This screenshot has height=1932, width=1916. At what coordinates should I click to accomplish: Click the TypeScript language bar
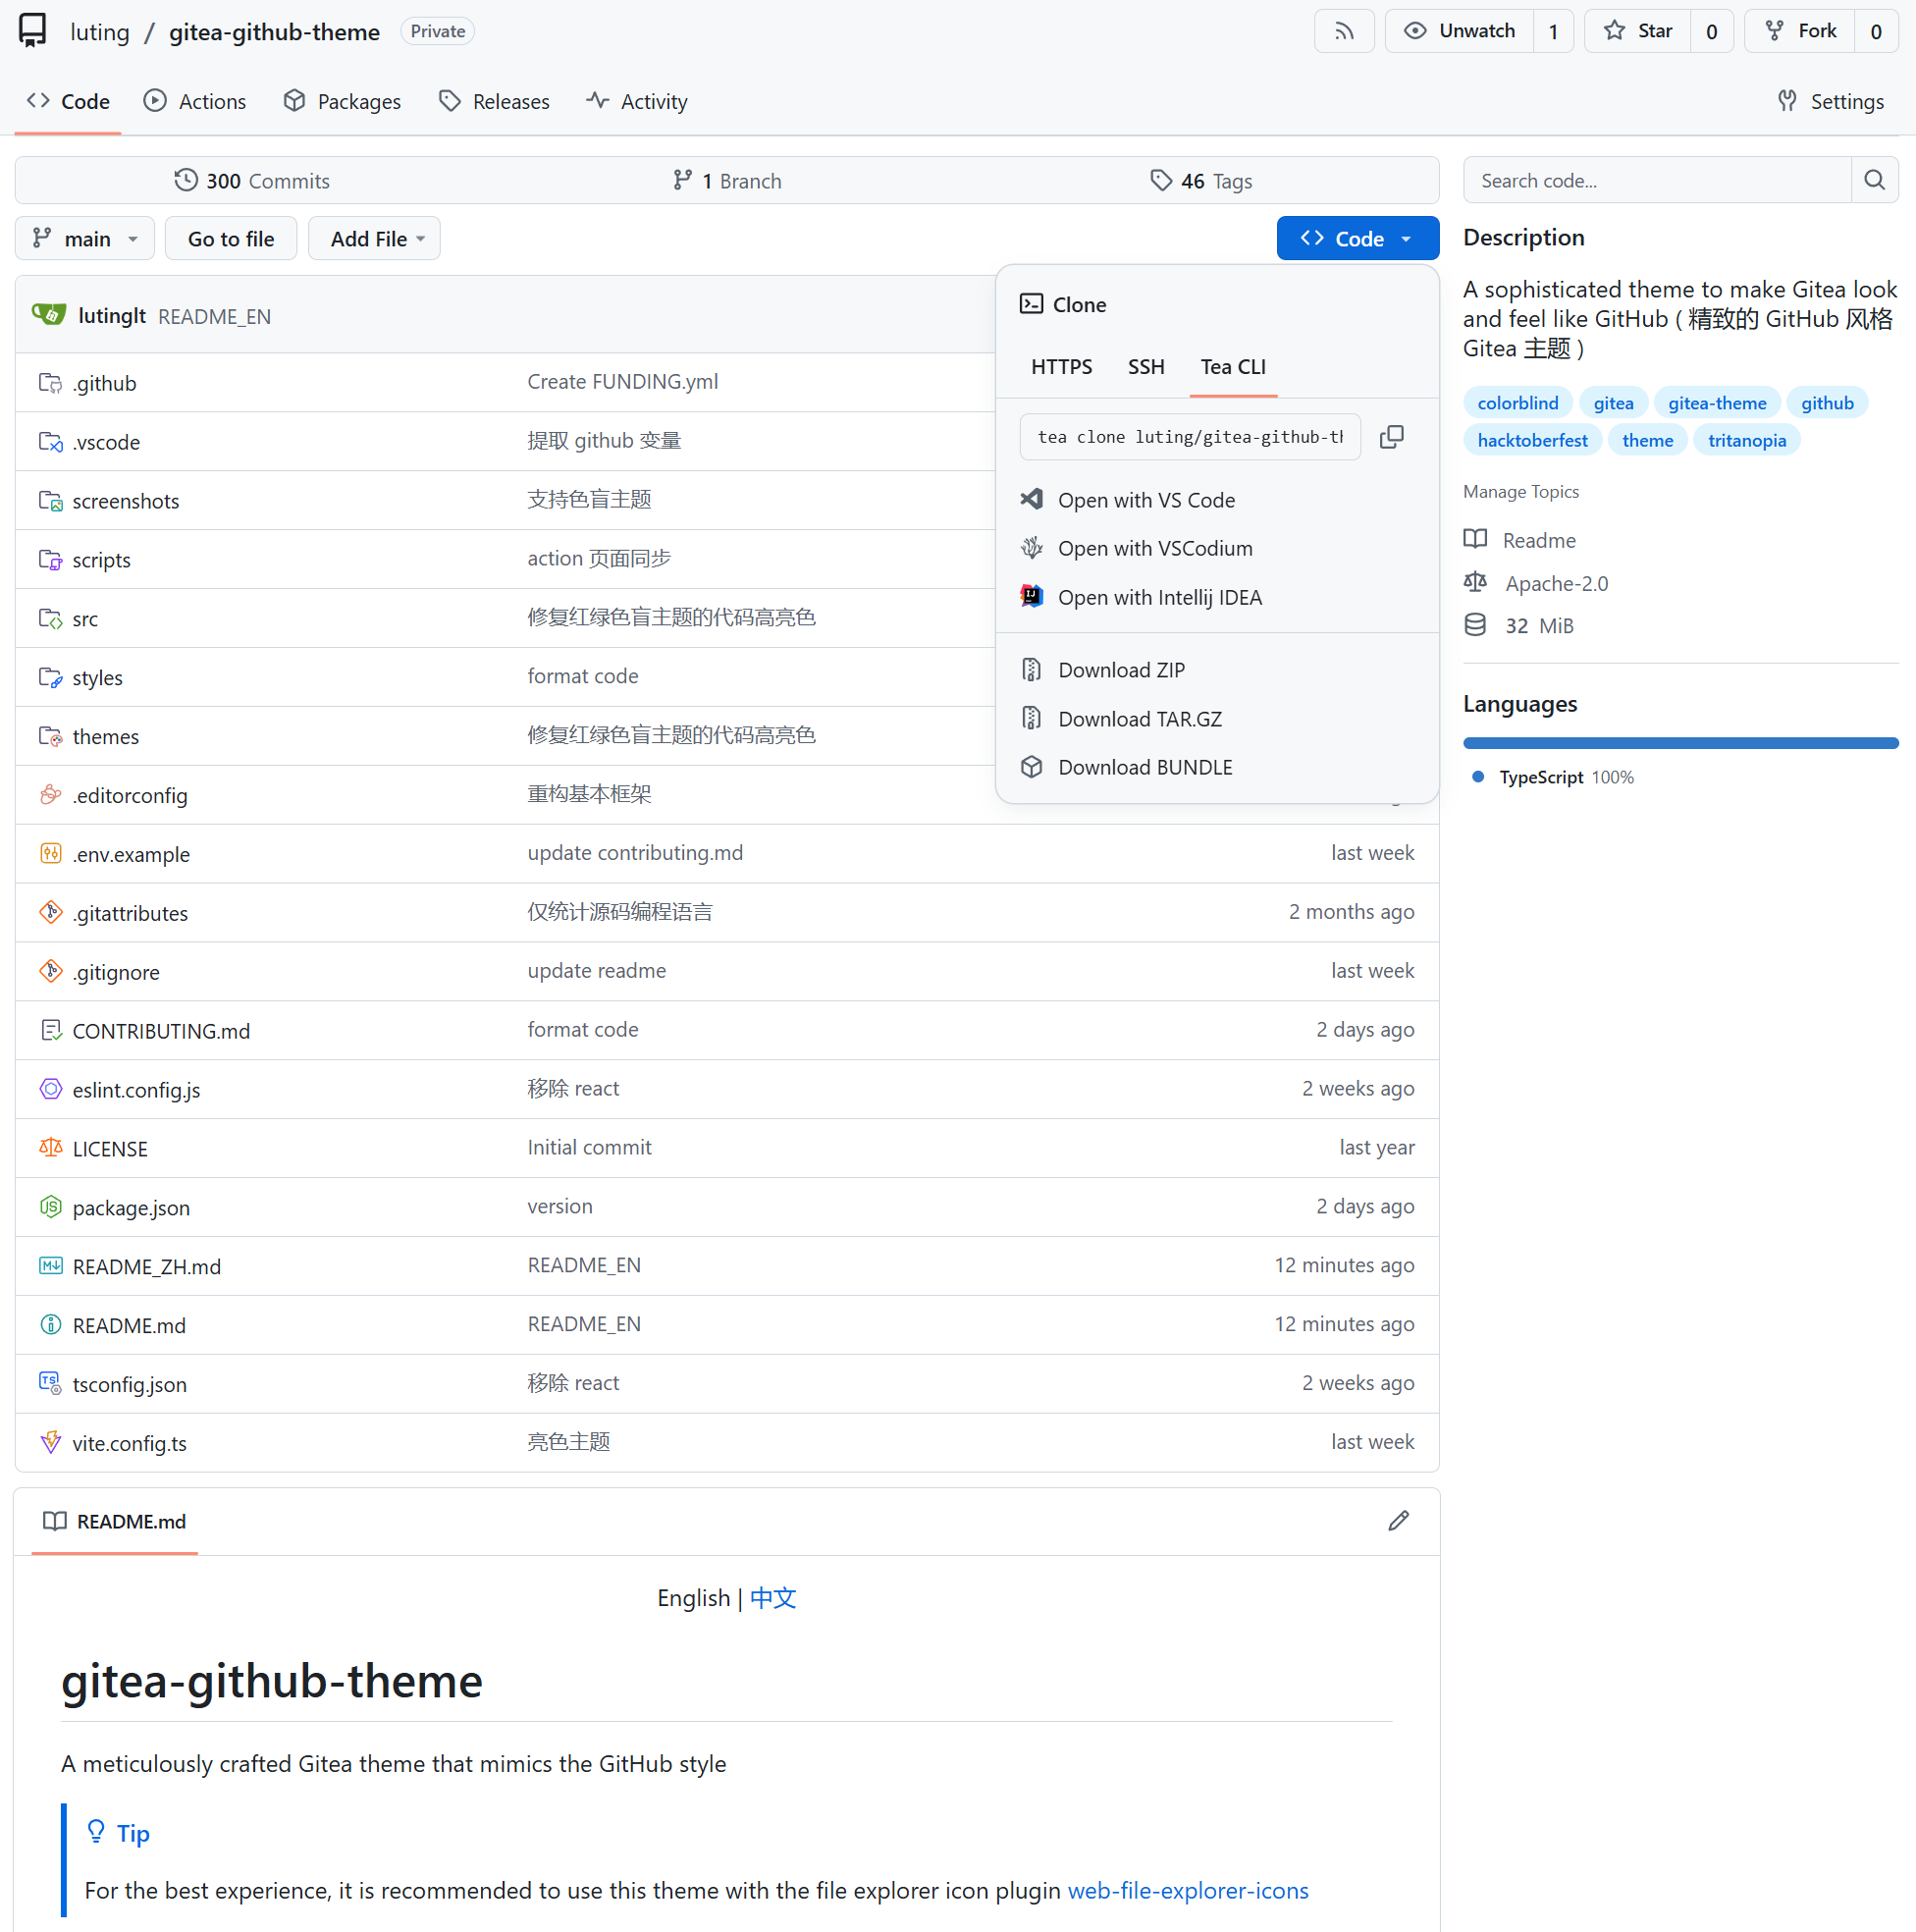pos(1680,743)
